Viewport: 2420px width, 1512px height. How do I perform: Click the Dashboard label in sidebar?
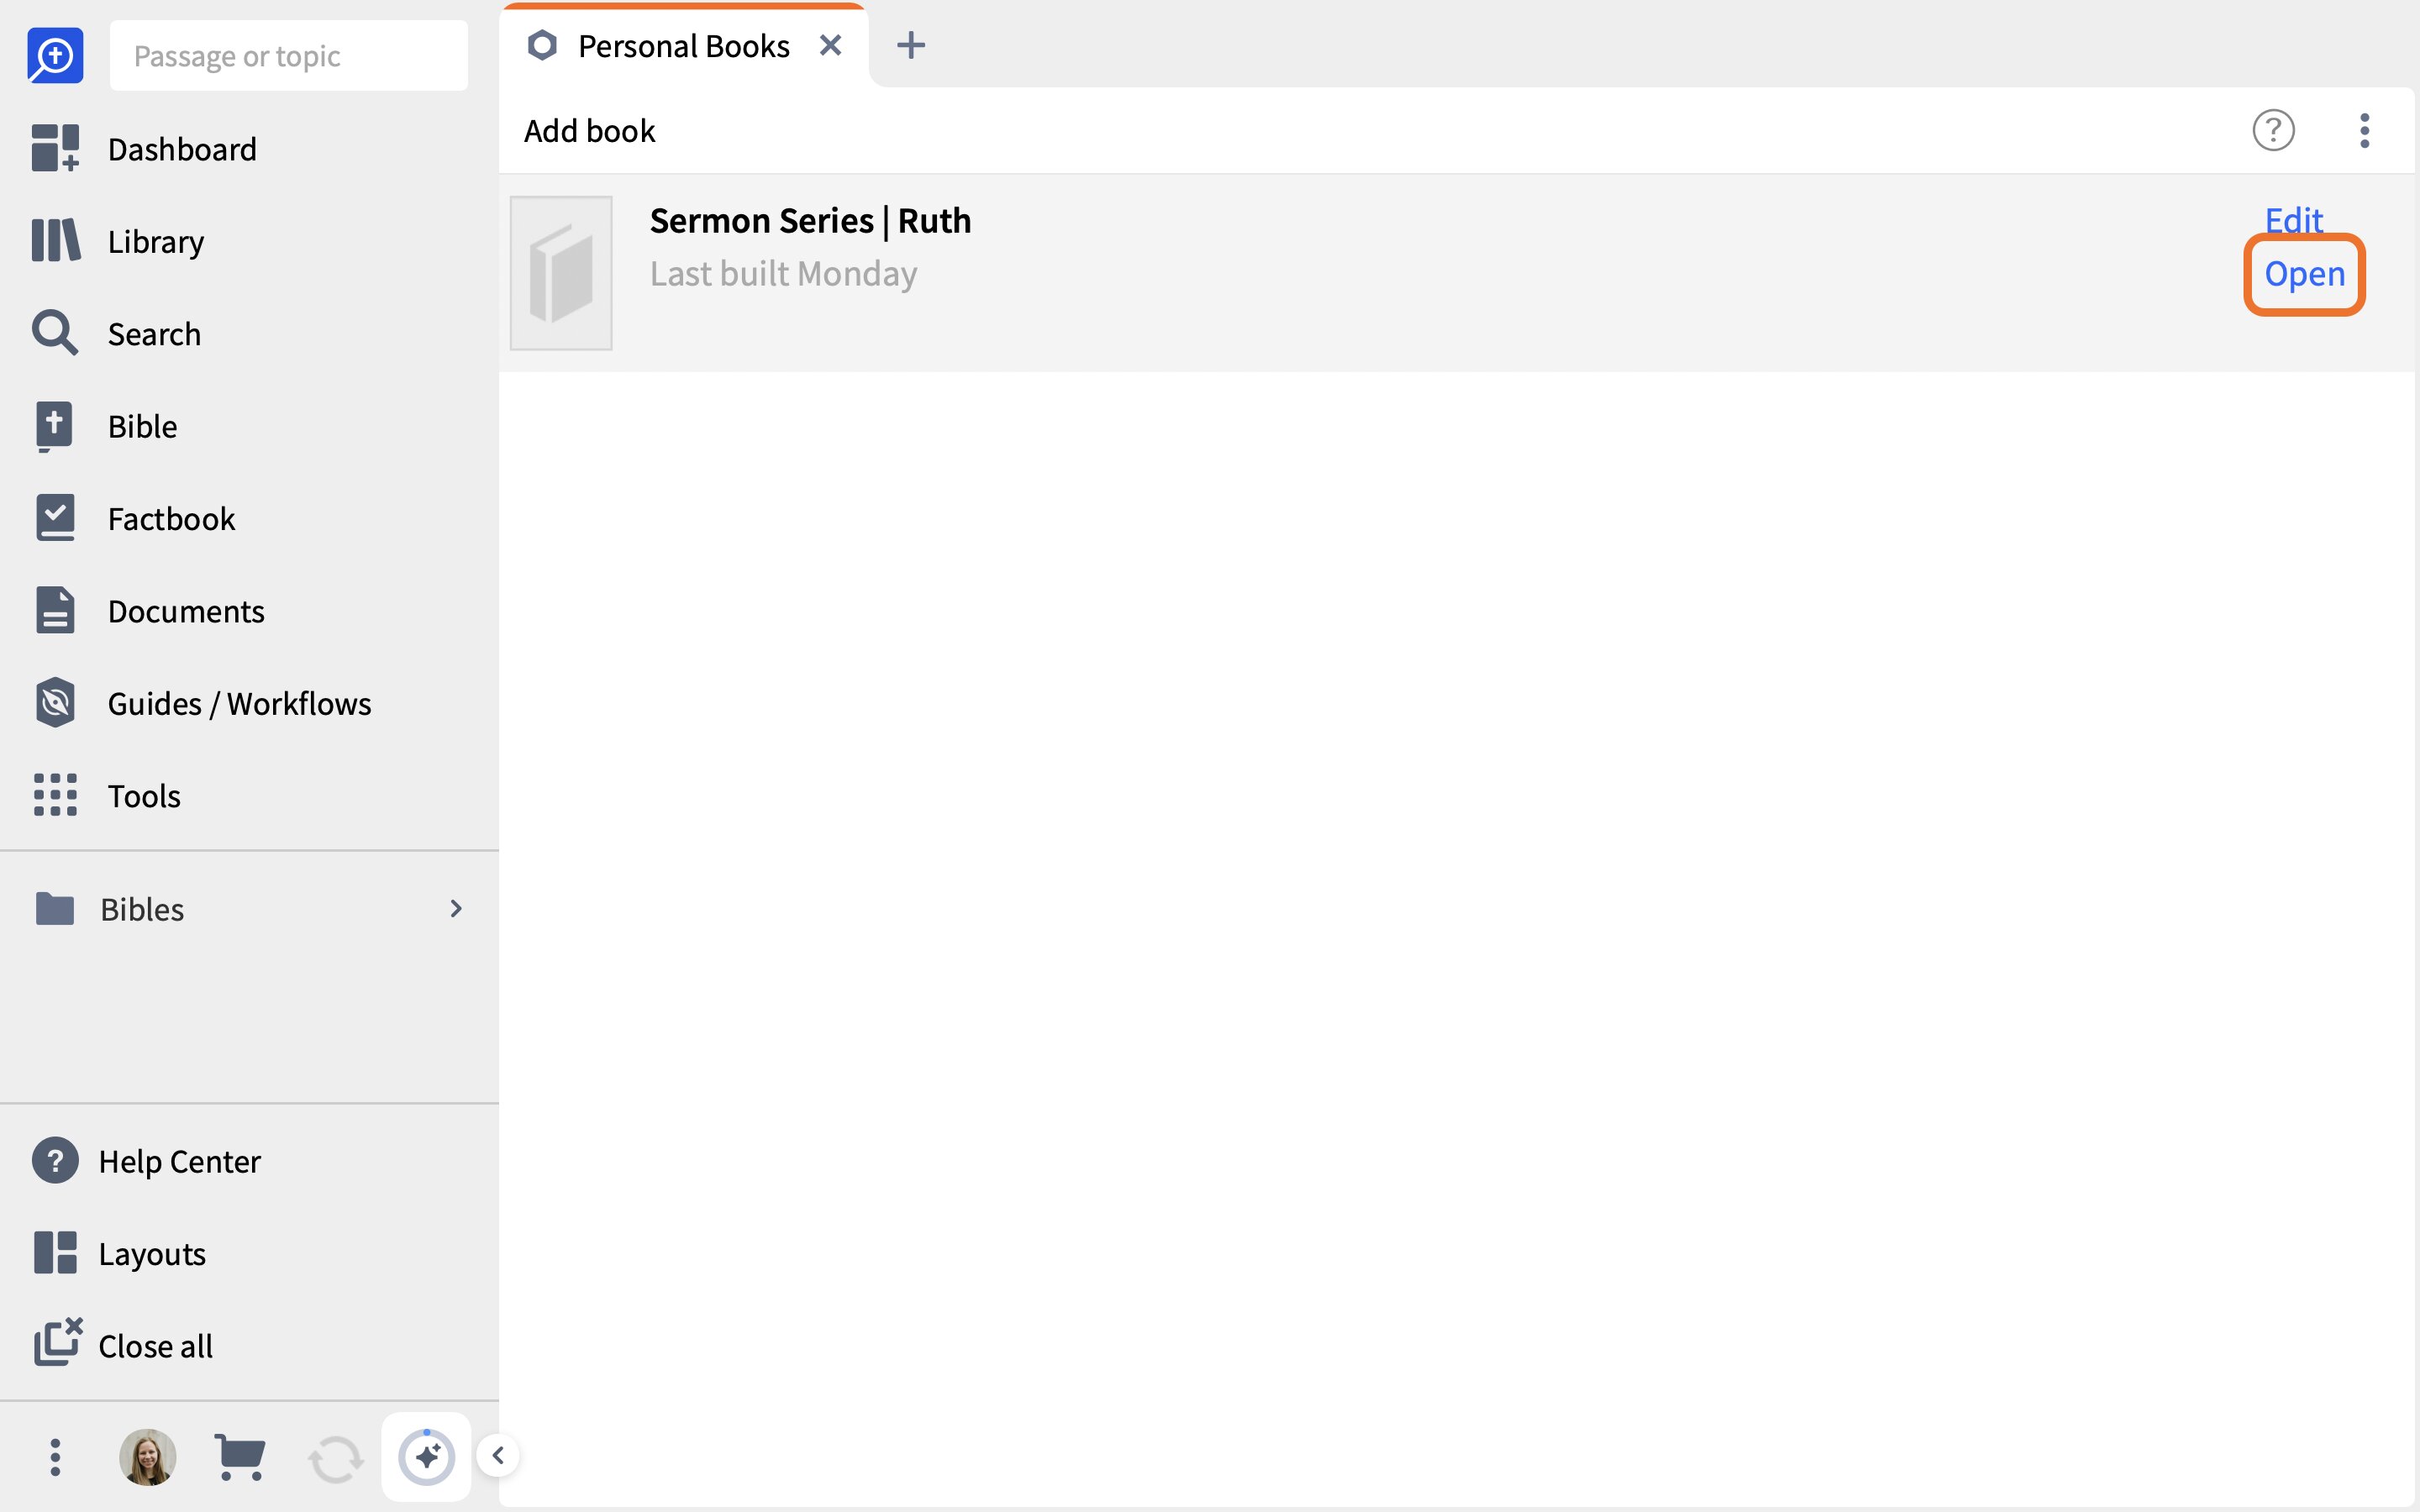(x=182, y=149)
